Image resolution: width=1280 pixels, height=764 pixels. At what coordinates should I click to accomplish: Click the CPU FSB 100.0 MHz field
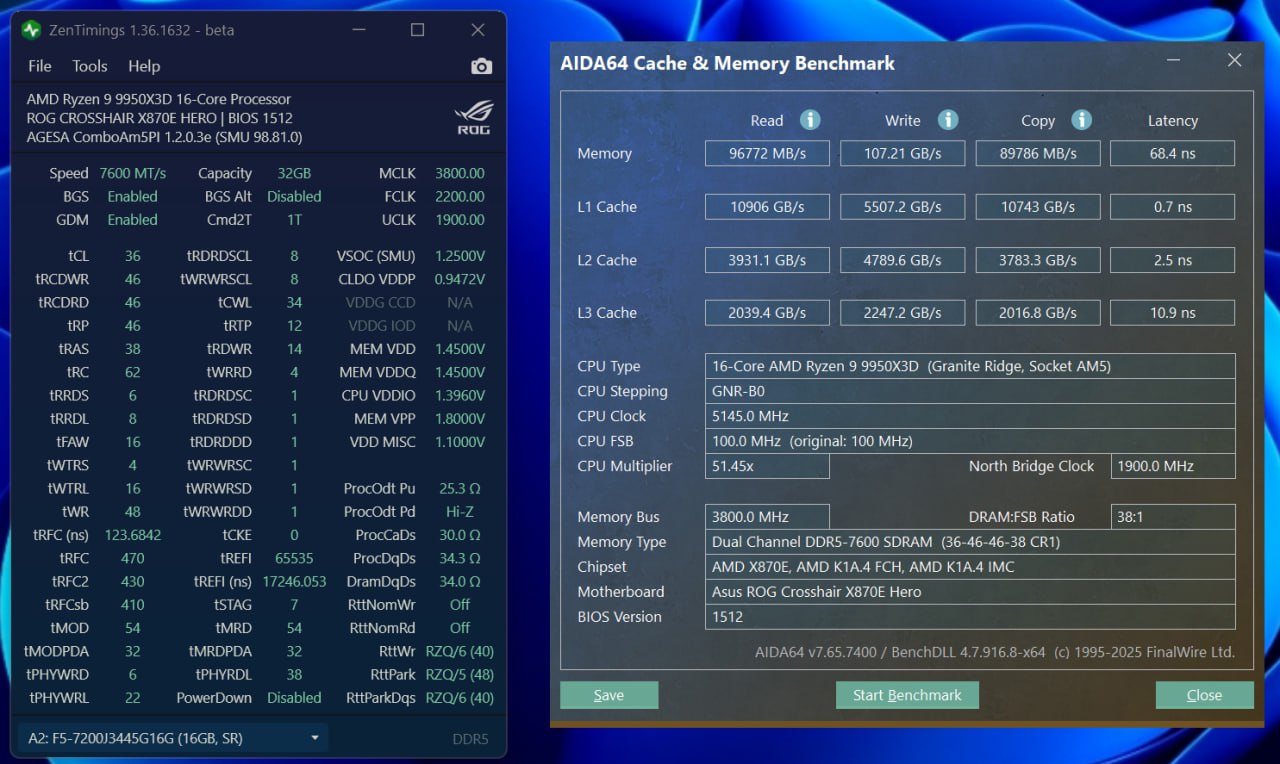tap(970, 441)
